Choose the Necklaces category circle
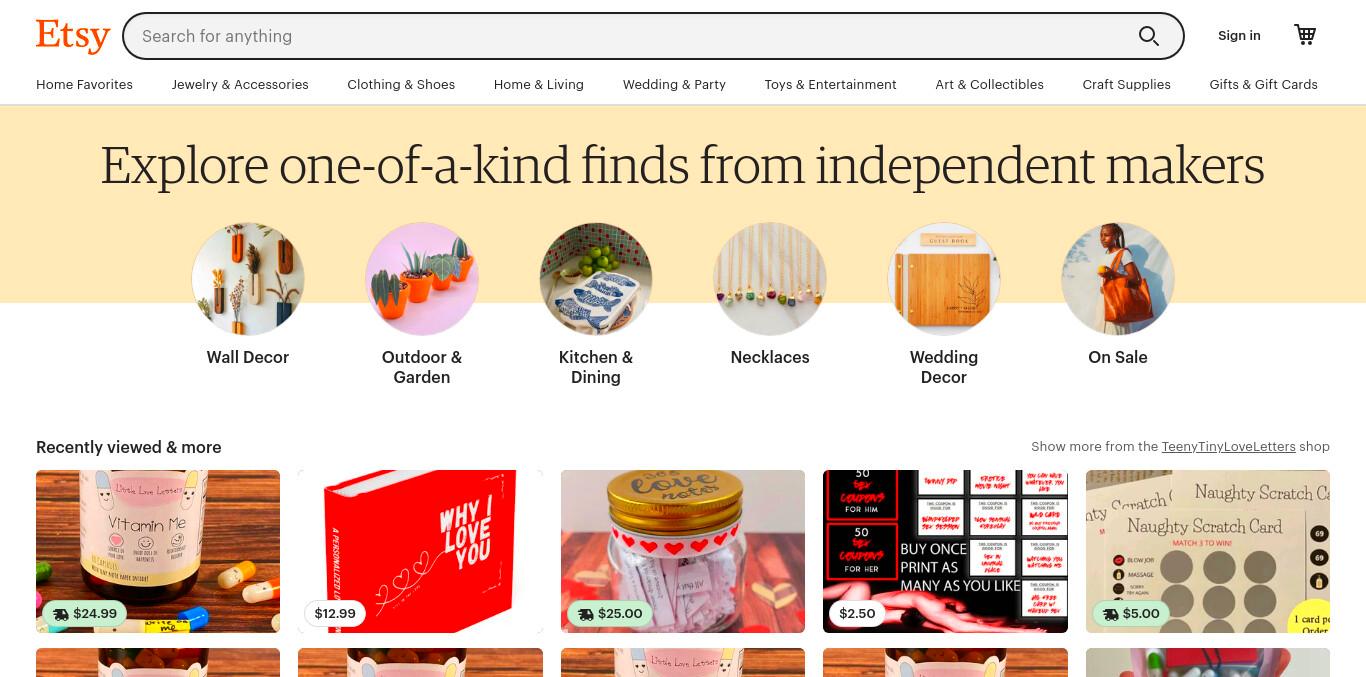The height and width of the screenshot is (677, 1366). 770,279
